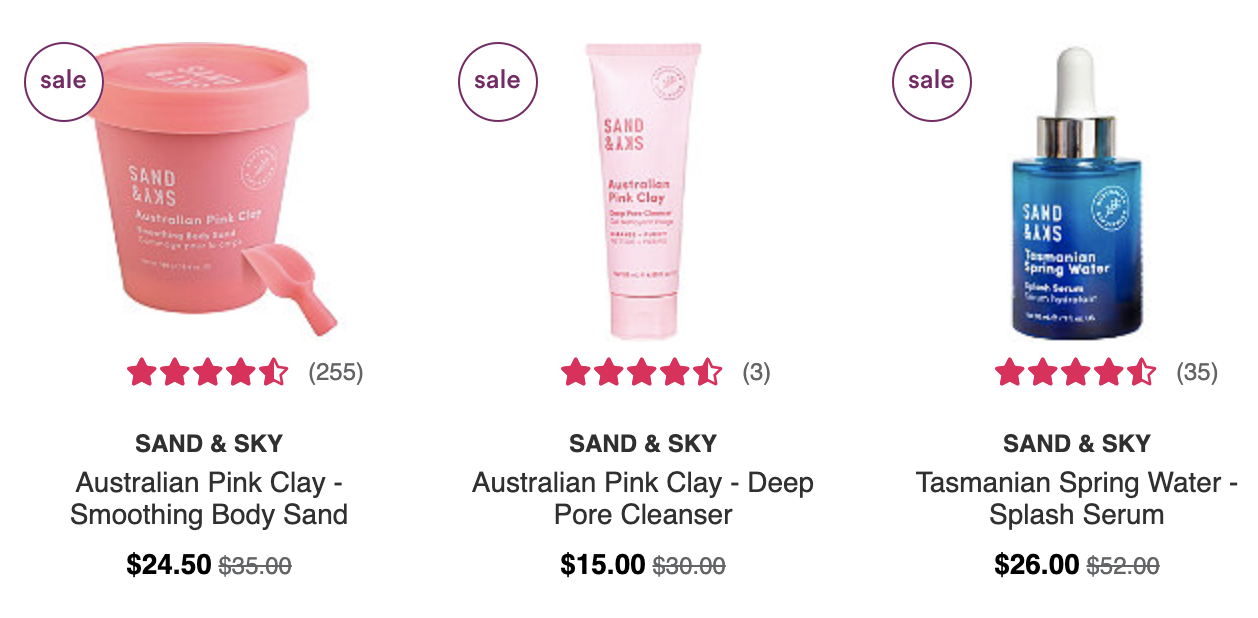
Task: Click the sale badge on Deep Pore Cleanser
Action: coord(497,81)
